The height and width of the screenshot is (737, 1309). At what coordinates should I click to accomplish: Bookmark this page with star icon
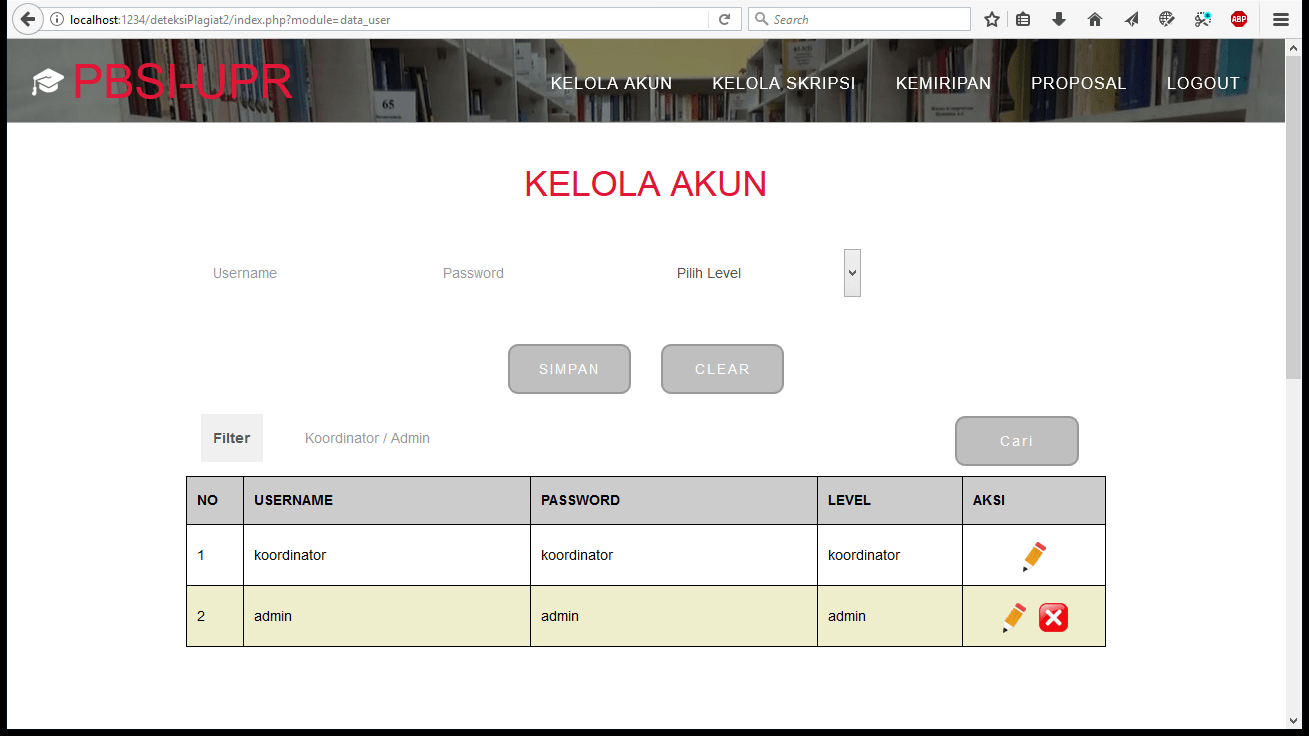click(992, 19)
